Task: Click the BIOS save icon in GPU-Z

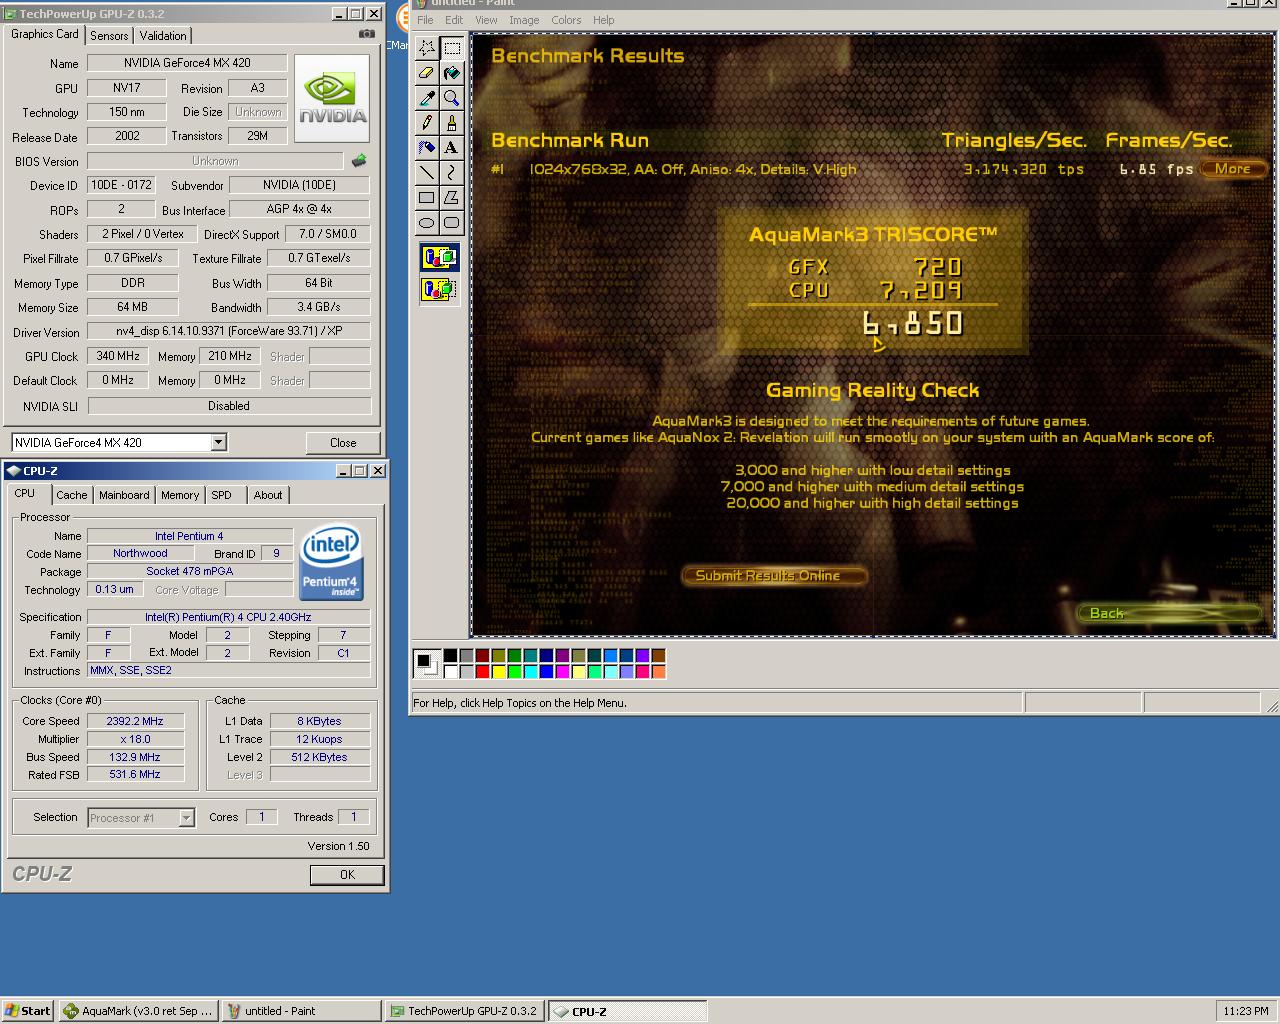Action: point(359,160)
